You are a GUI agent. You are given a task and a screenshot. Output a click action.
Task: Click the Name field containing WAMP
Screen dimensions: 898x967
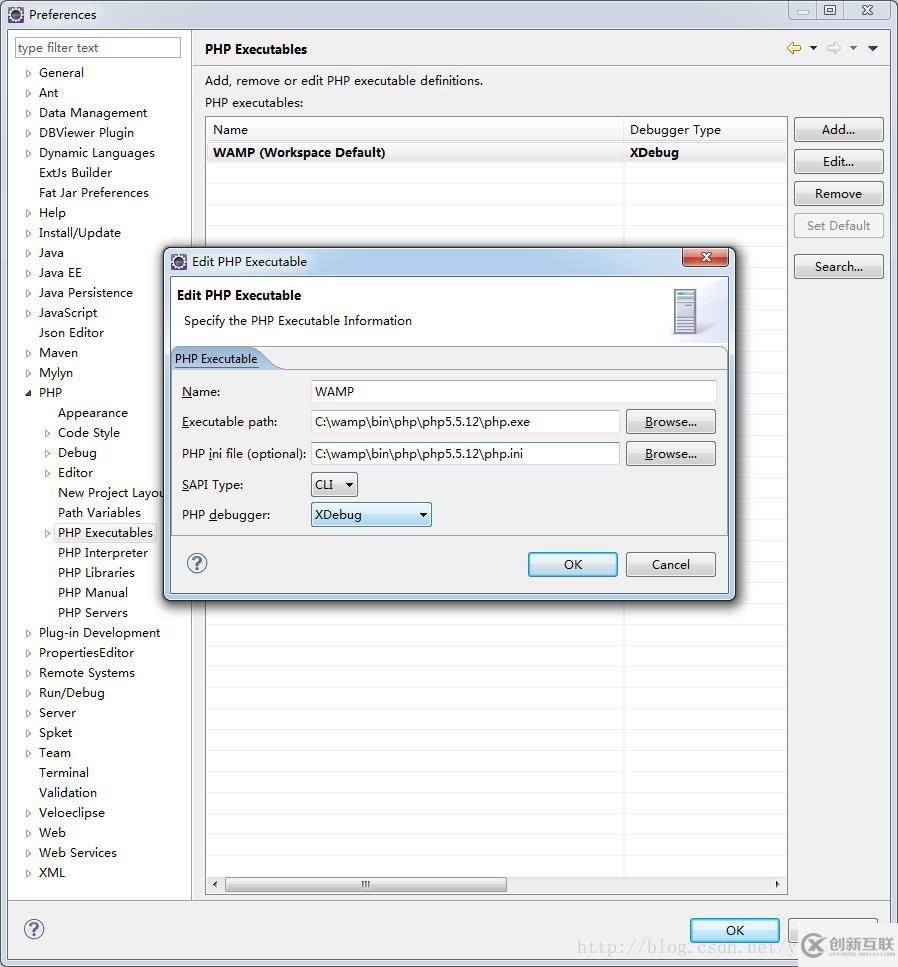pos(514,392)
